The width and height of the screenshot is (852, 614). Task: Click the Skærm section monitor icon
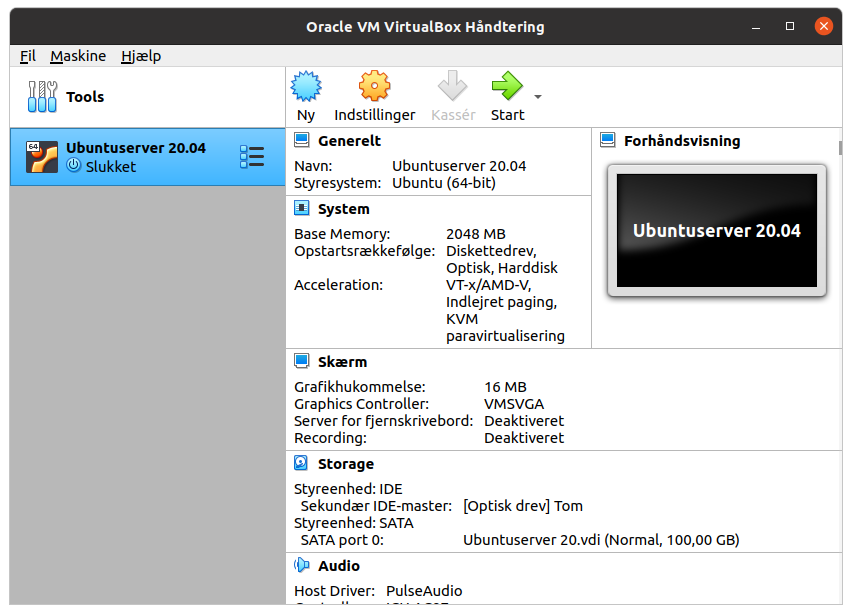tap(302, 361)
